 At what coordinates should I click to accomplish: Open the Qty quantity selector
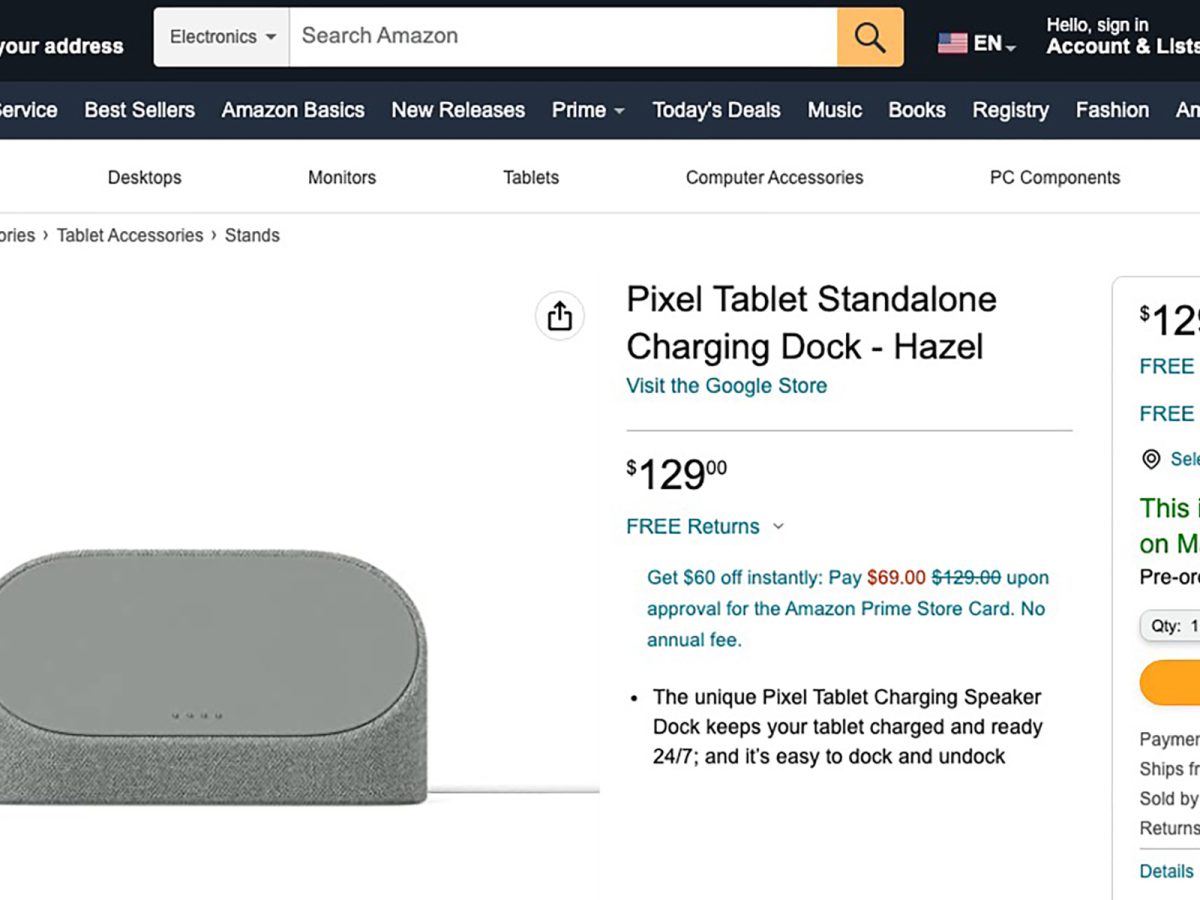[x=1172, y=626]
